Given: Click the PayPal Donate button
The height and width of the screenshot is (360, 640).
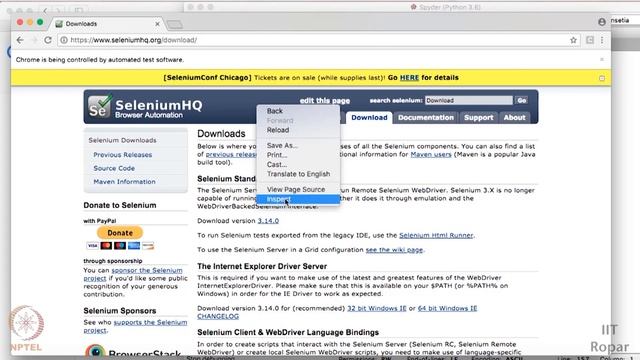Looking at the screenshot, I should pos(120,233).
